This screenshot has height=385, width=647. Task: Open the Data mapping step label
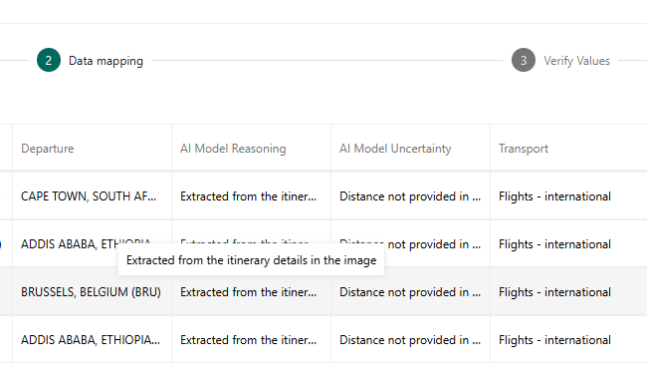click(x=106, y=61)
